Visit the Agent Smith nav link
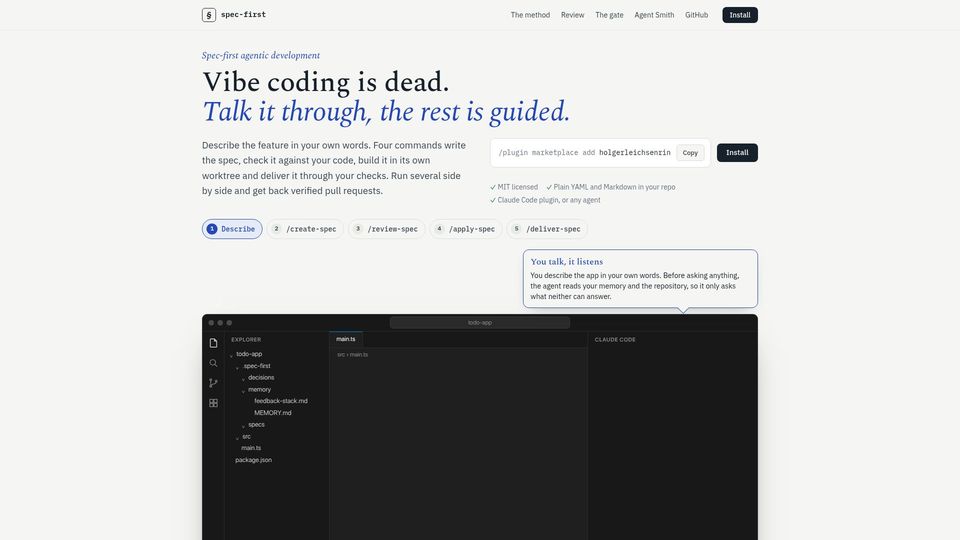960x540 pixels. (654, 15)
